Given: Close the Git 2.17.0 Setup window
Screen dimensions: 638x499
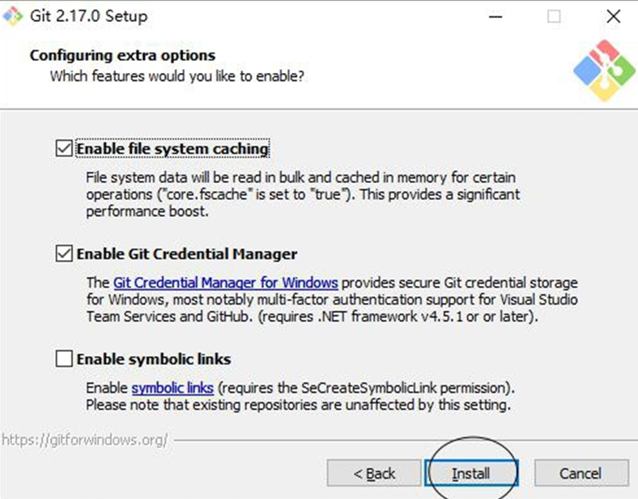Looking at the screenshot, I should point(613,17).
